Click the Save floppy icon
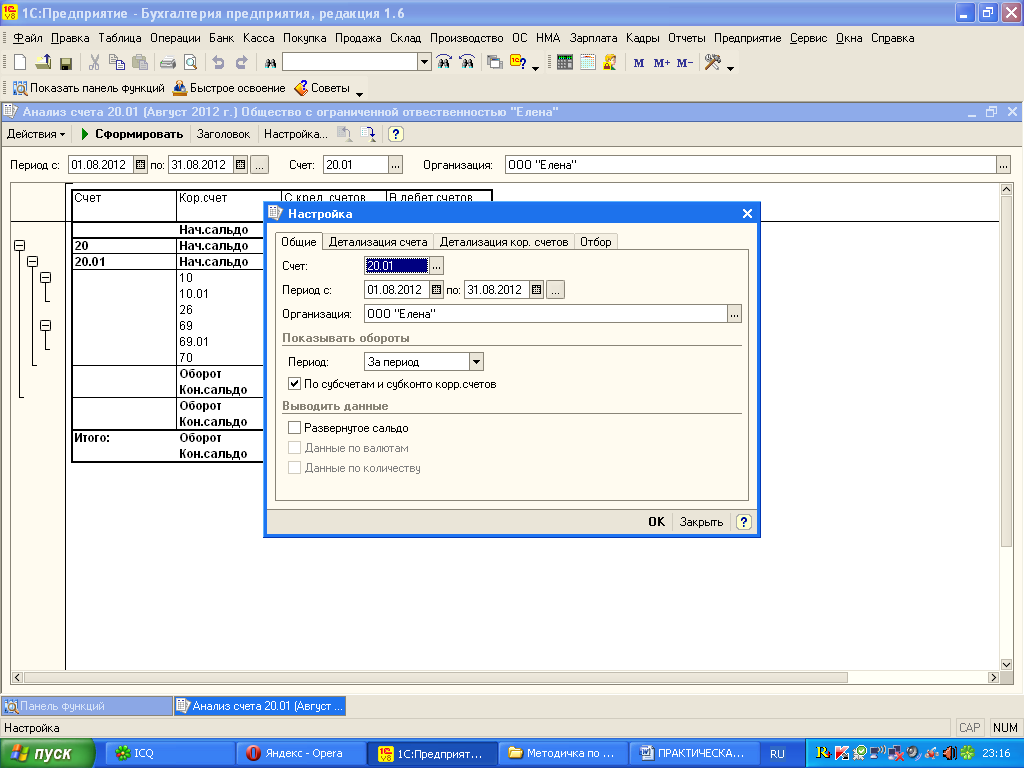 pos(65,63)
